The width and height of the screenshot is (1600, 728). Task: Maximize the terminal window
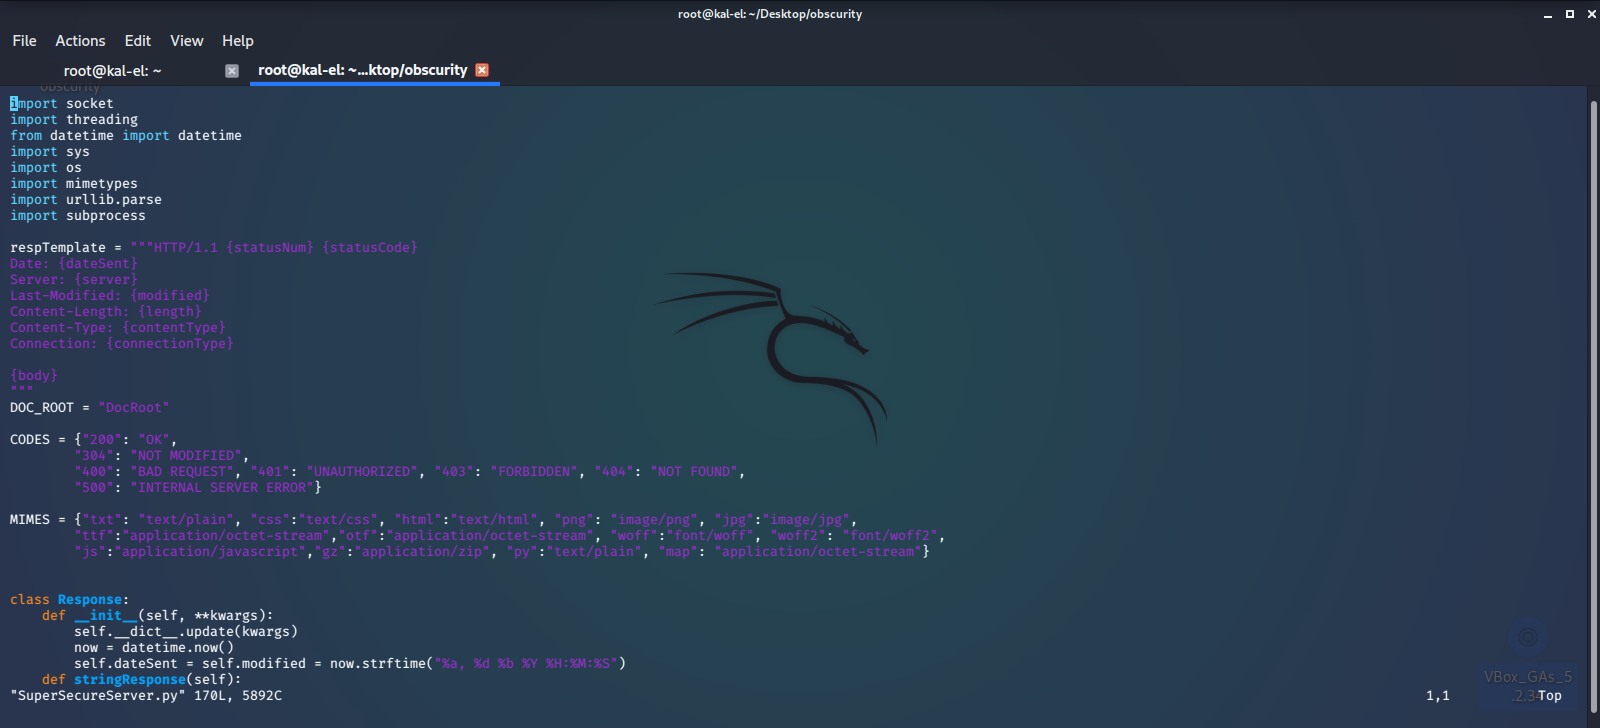(x=1570, y=14)
